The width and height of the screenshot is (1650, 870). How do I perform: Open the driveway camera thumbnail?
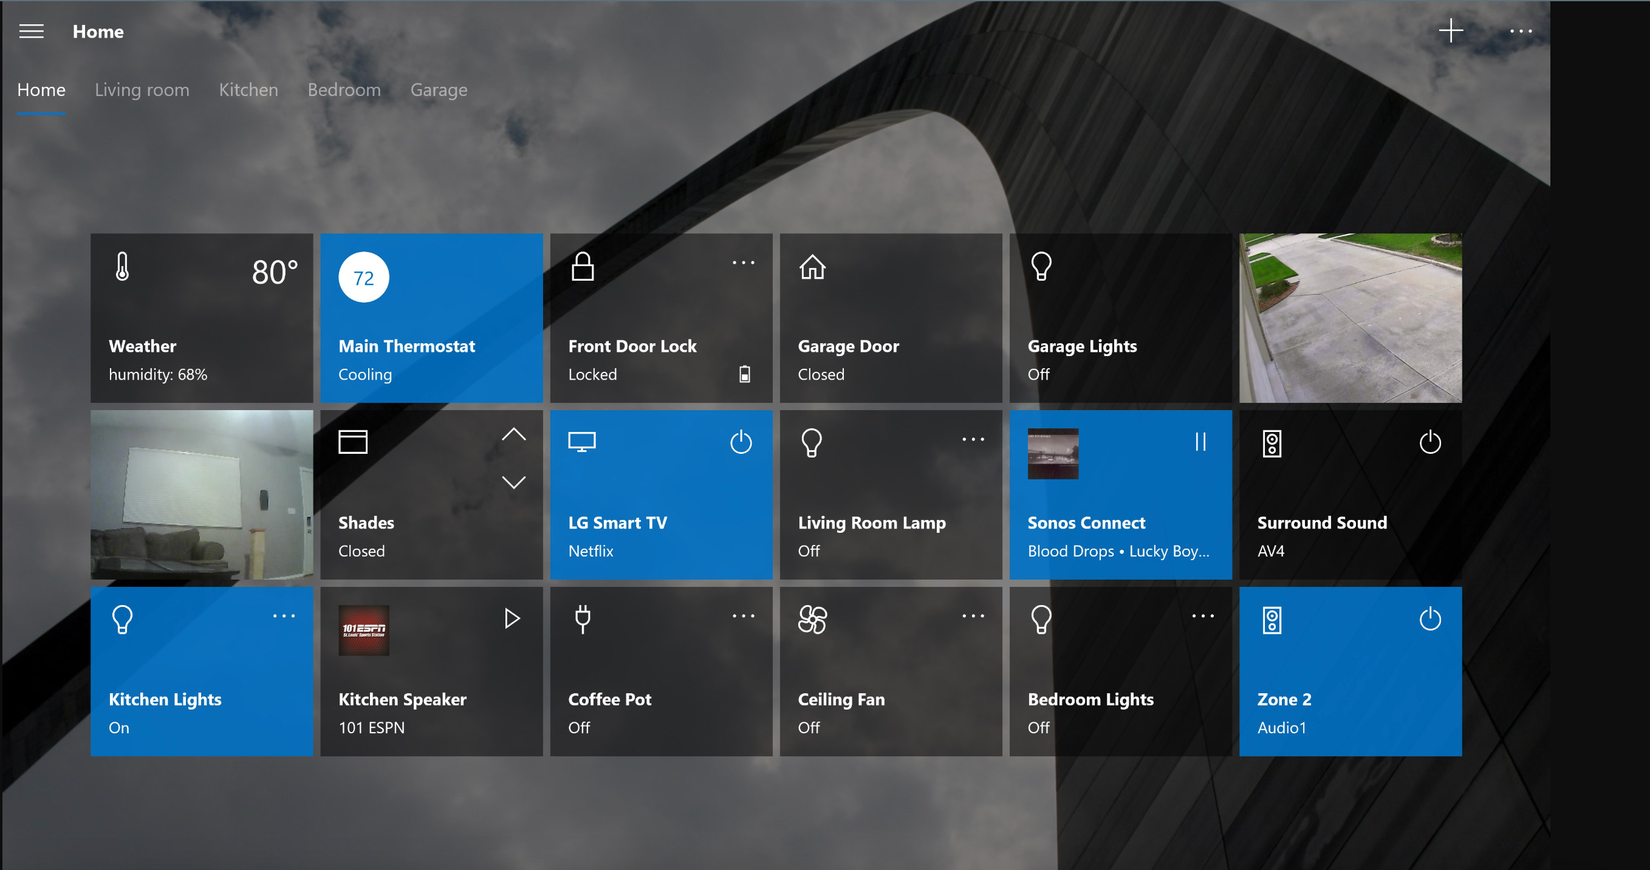(1350, 318)
